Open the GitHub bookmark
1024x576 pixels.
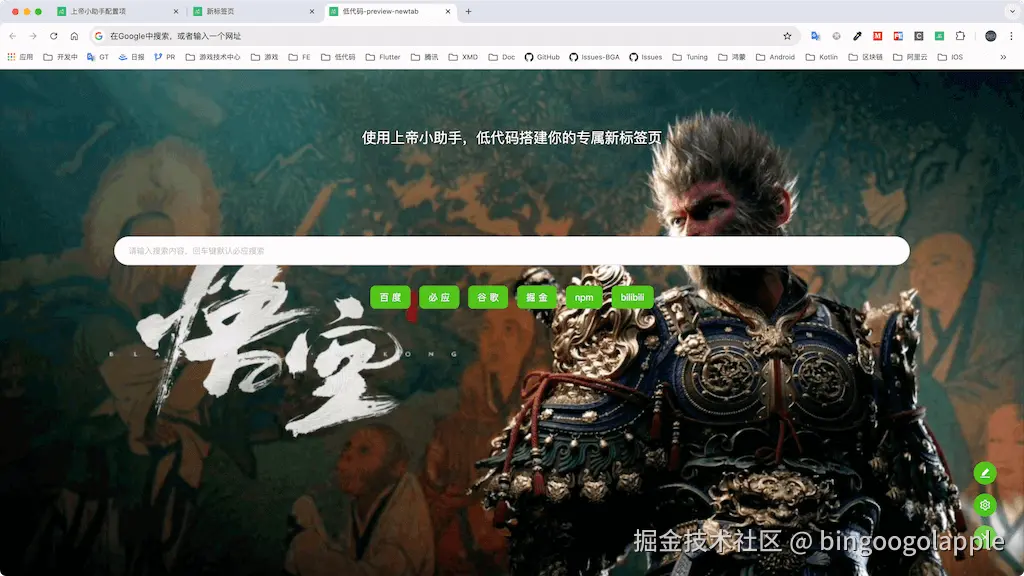click(x=542, y=57)
